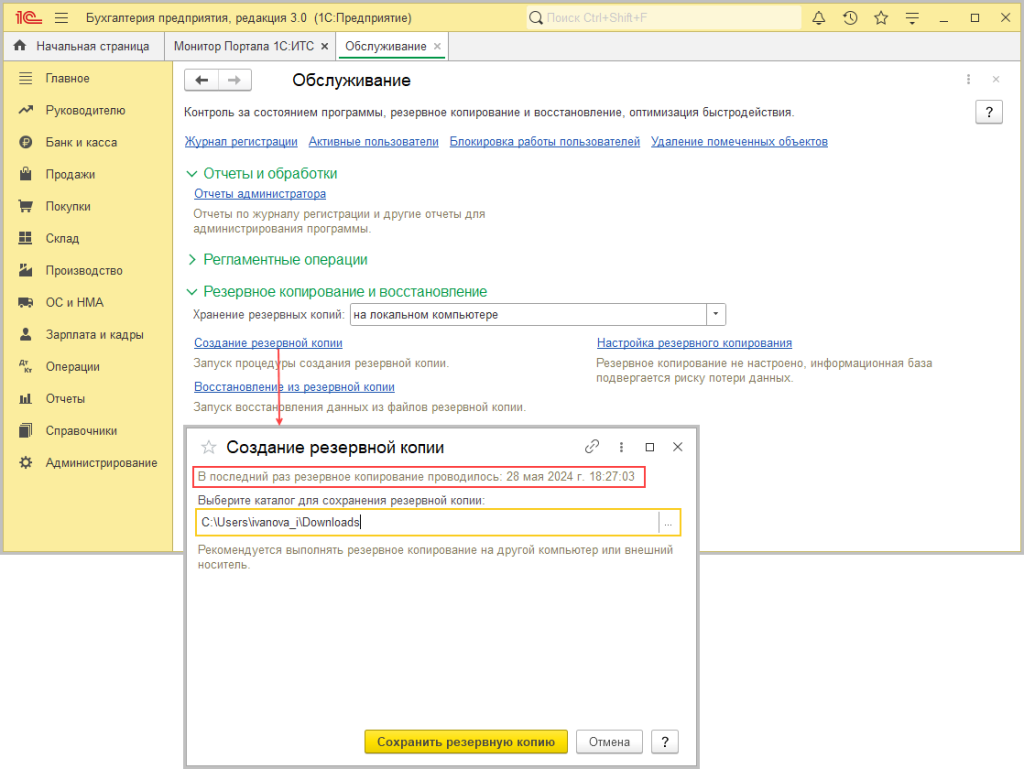Maximize the Создание резервной копии dialog
1024x769 pixels.
click(x=650, y=447)
